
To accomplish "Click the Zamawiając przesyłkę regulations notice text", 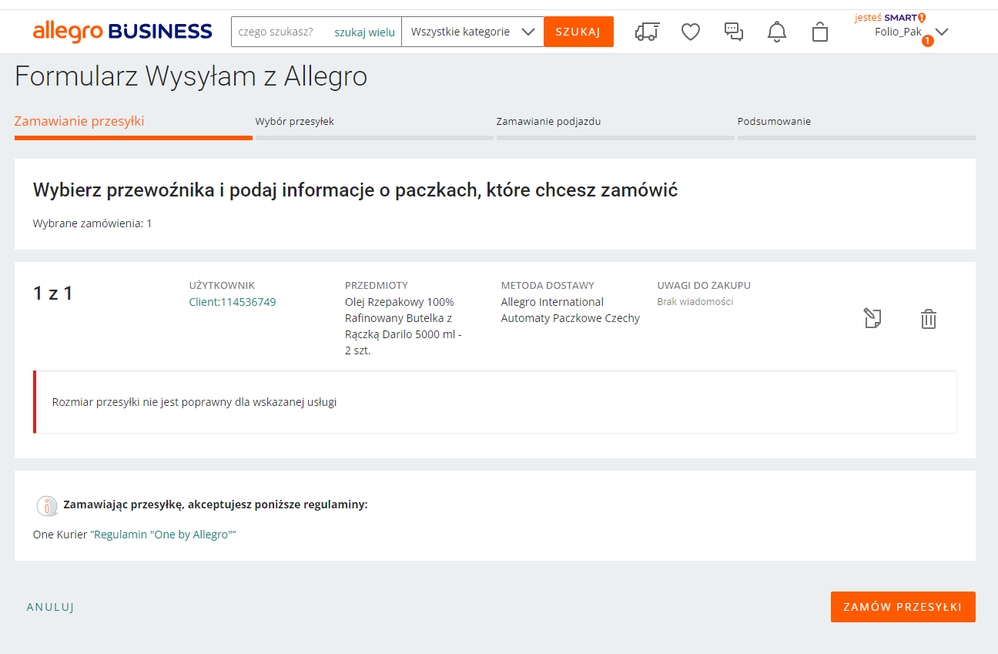I will click(x=215, y=504).
